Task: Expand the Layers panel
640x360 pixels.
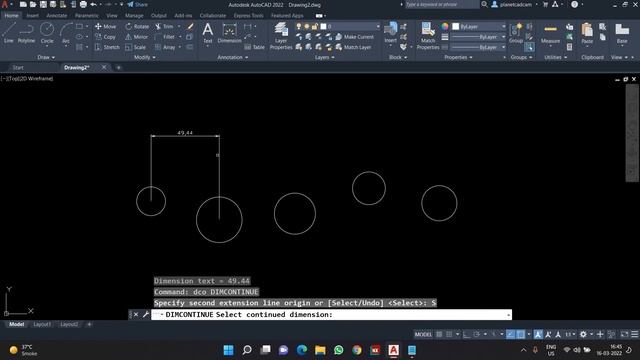Action: [x=325, y=58]
